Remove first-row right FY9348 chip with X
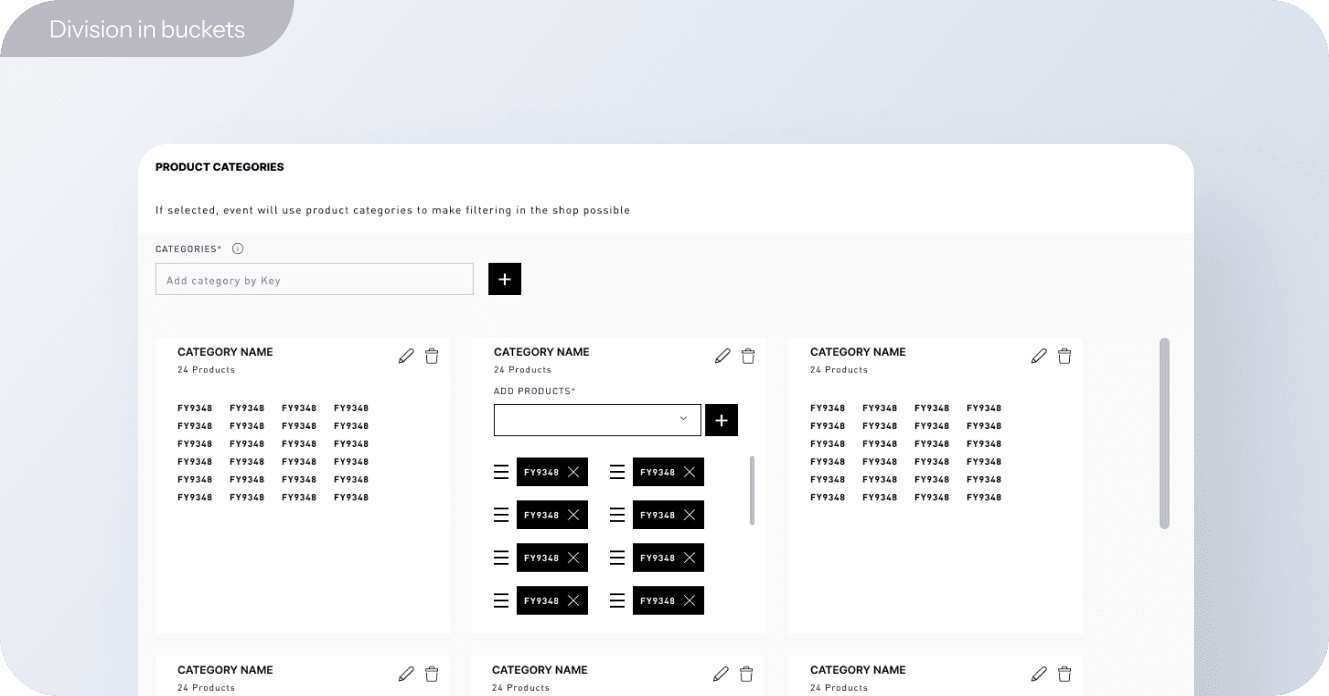 (689, 472)
